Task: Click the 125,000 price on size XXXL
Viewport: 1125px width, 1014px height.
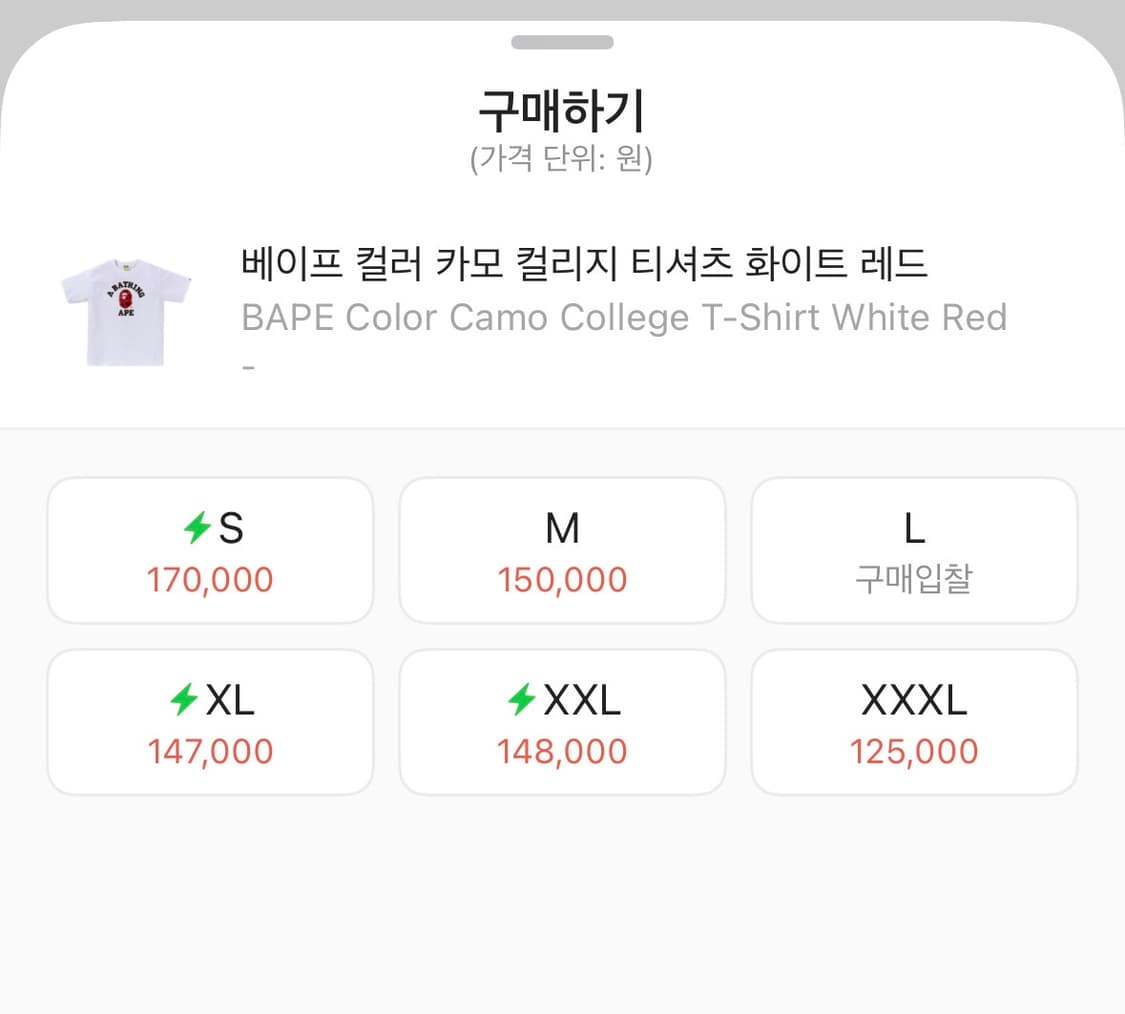Action: pos(913,751)
